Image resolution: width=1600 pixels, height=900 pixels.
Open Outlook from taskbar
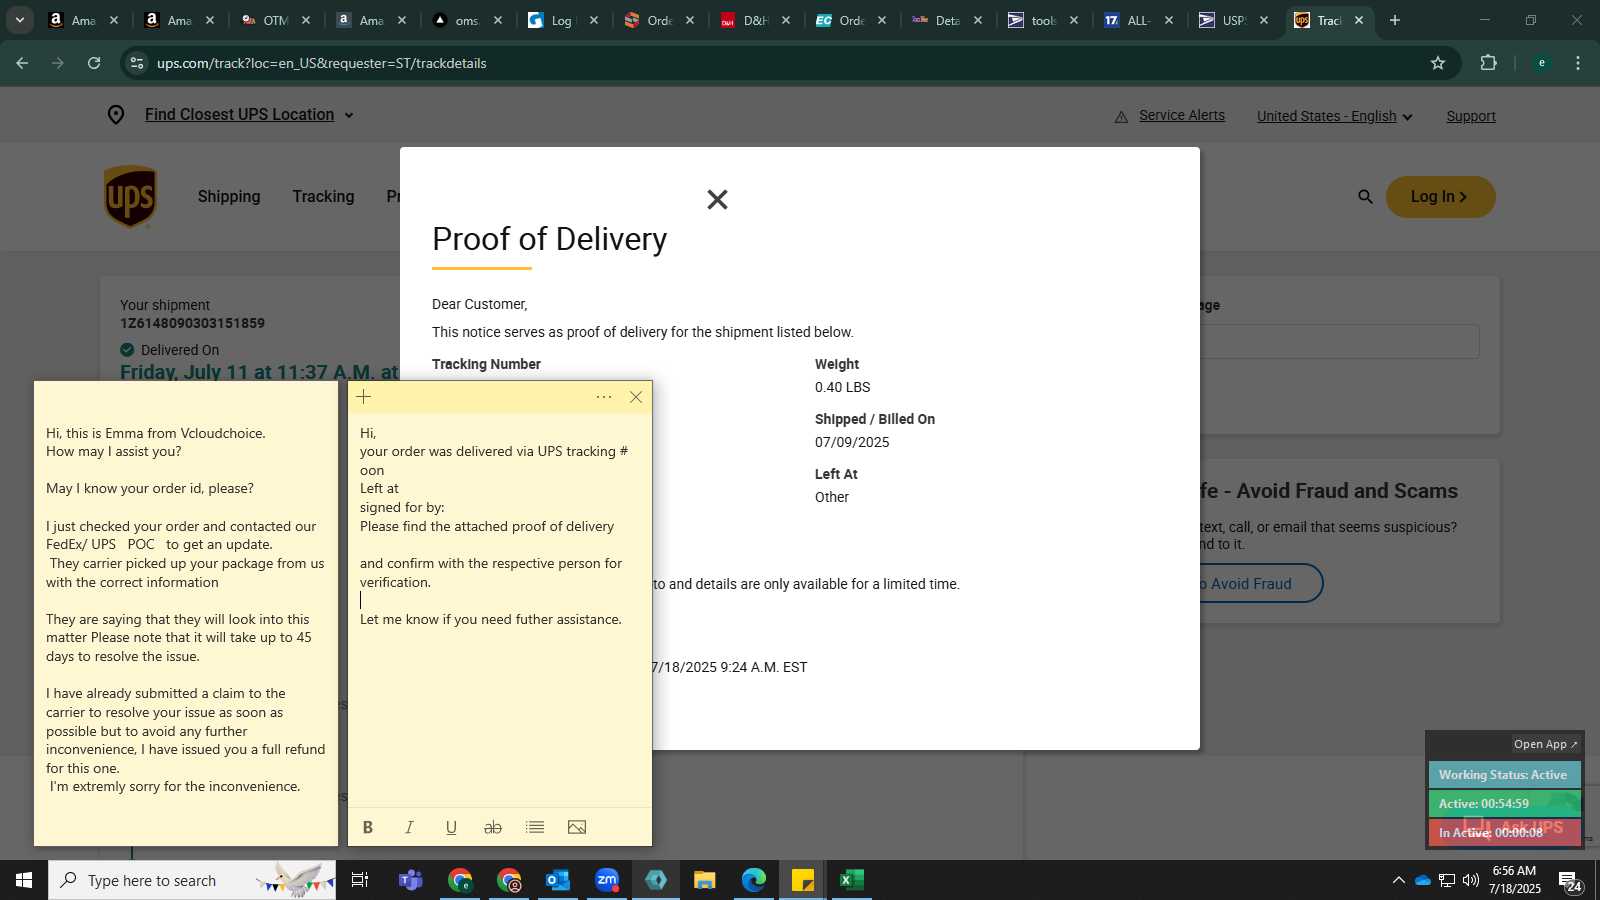pos(557,880)
